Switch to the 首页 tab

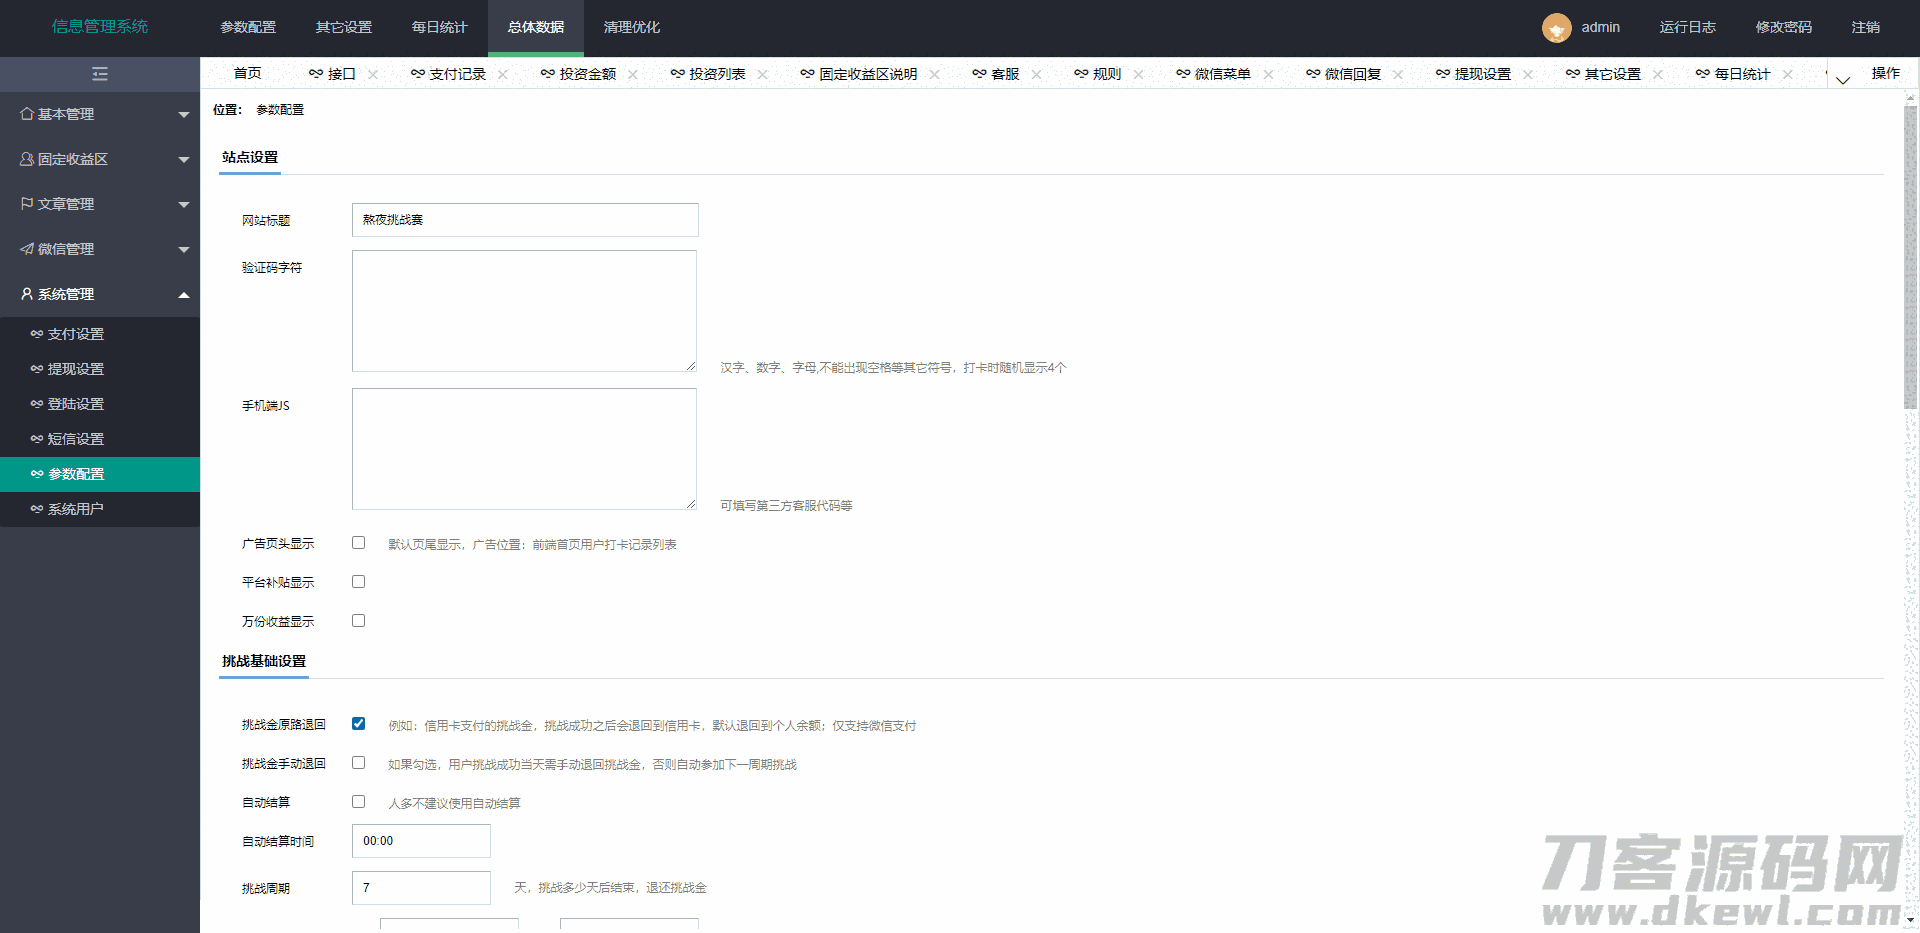click(247, 74)
